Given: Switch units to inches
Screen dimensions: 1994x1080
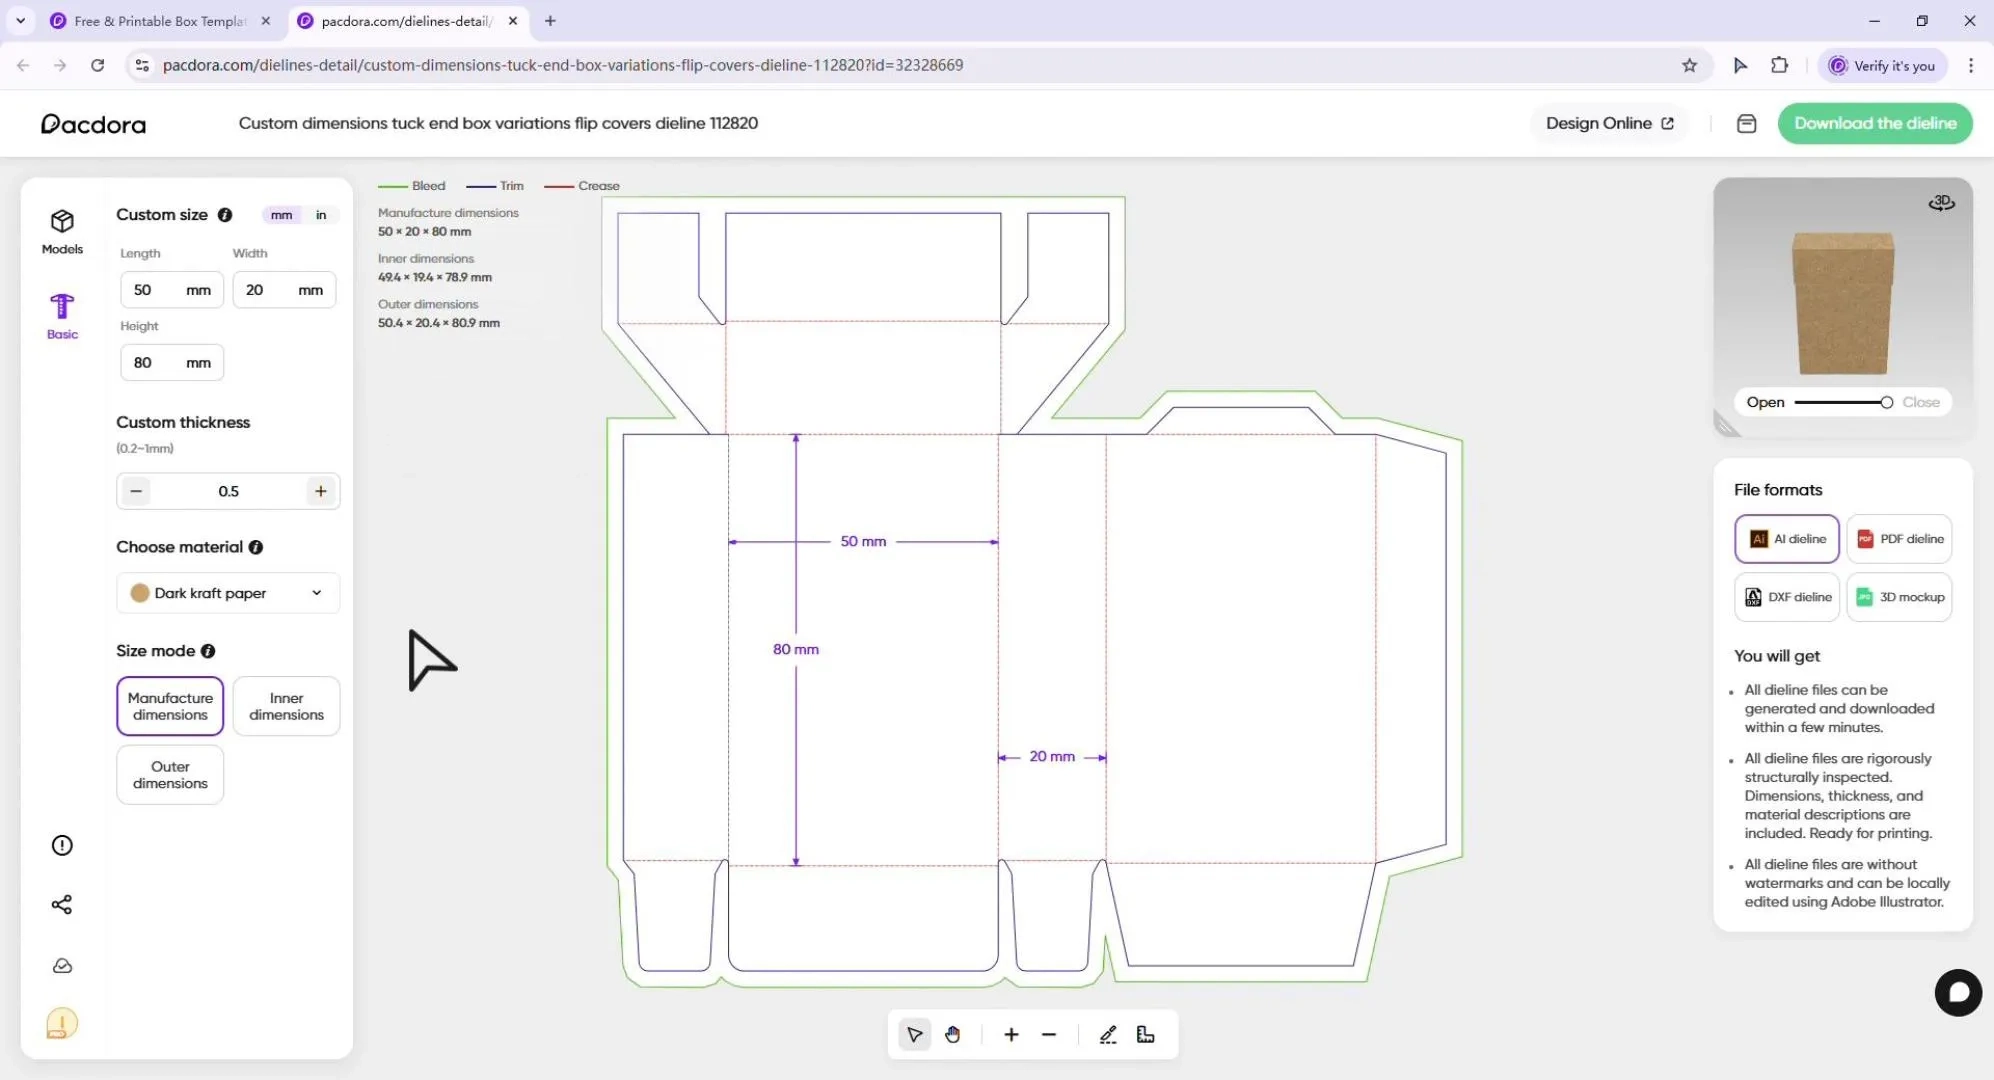Looking at the screenshot, I should click(321, 215).
